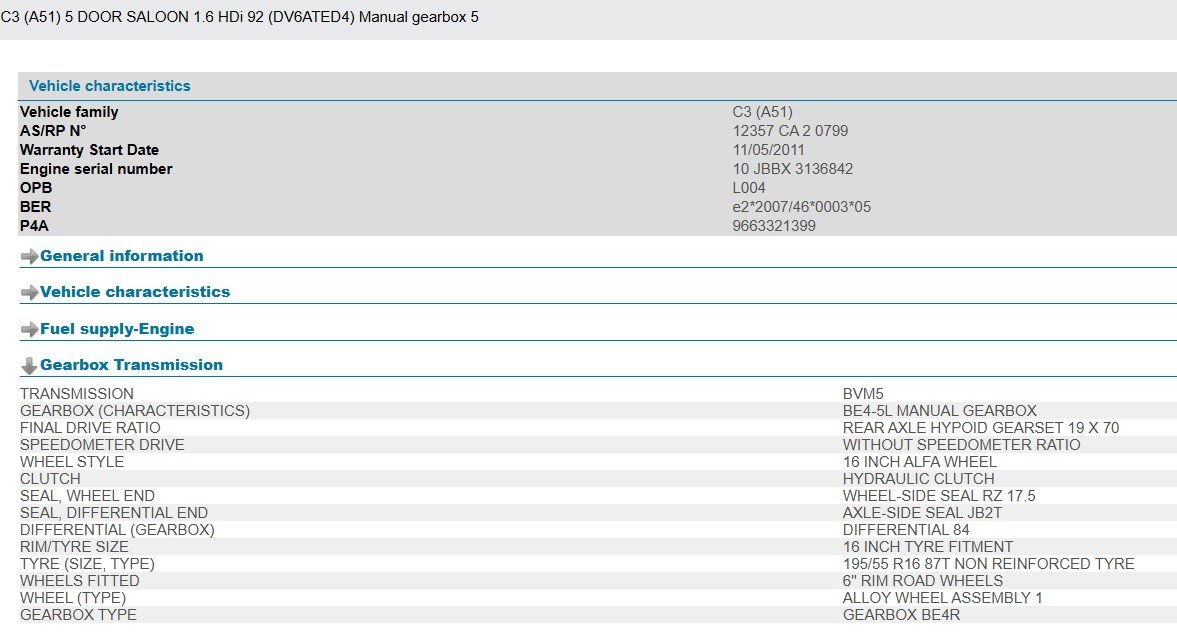The height and width of the screenshot is (635, 1177).
Task: Click the CLUTCH row label
Action: 50,479
